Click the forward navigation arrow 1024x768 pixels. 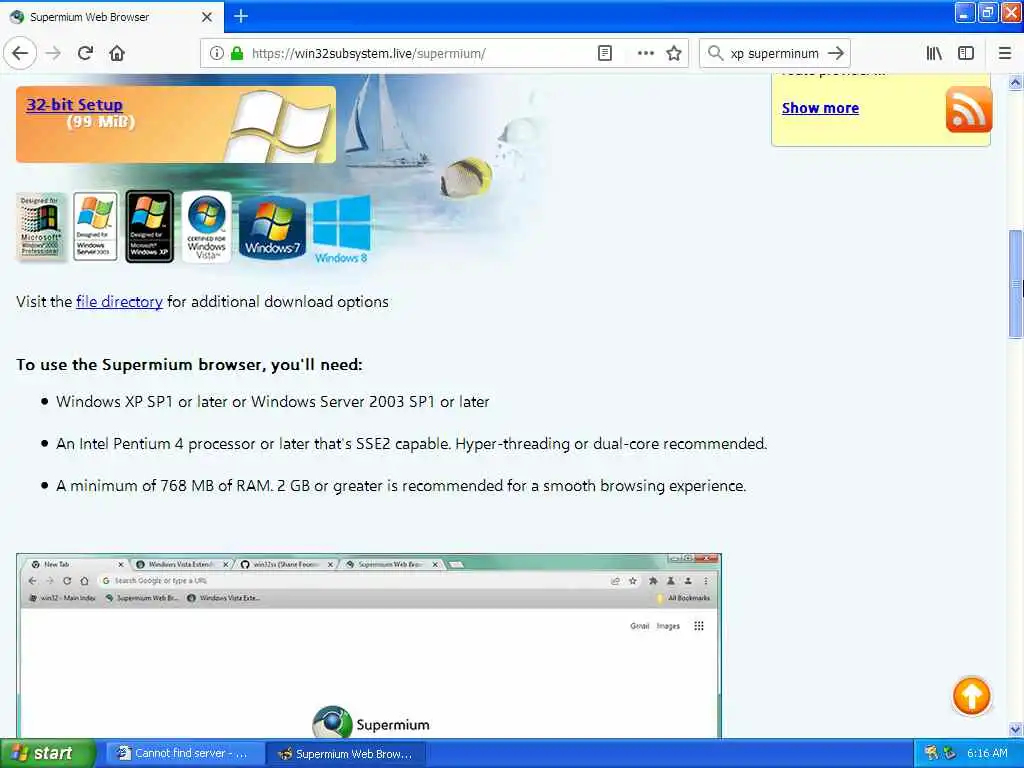[54, 54]
